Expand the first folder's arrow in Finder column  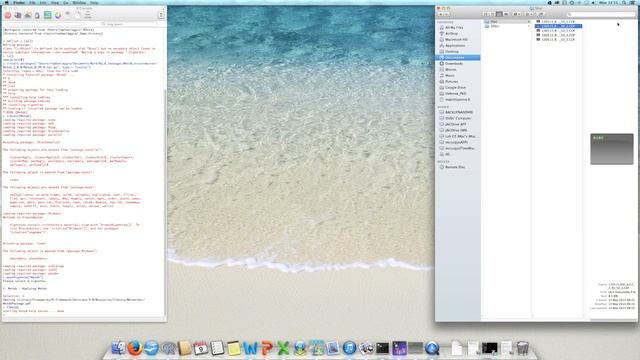pos(529,22)
